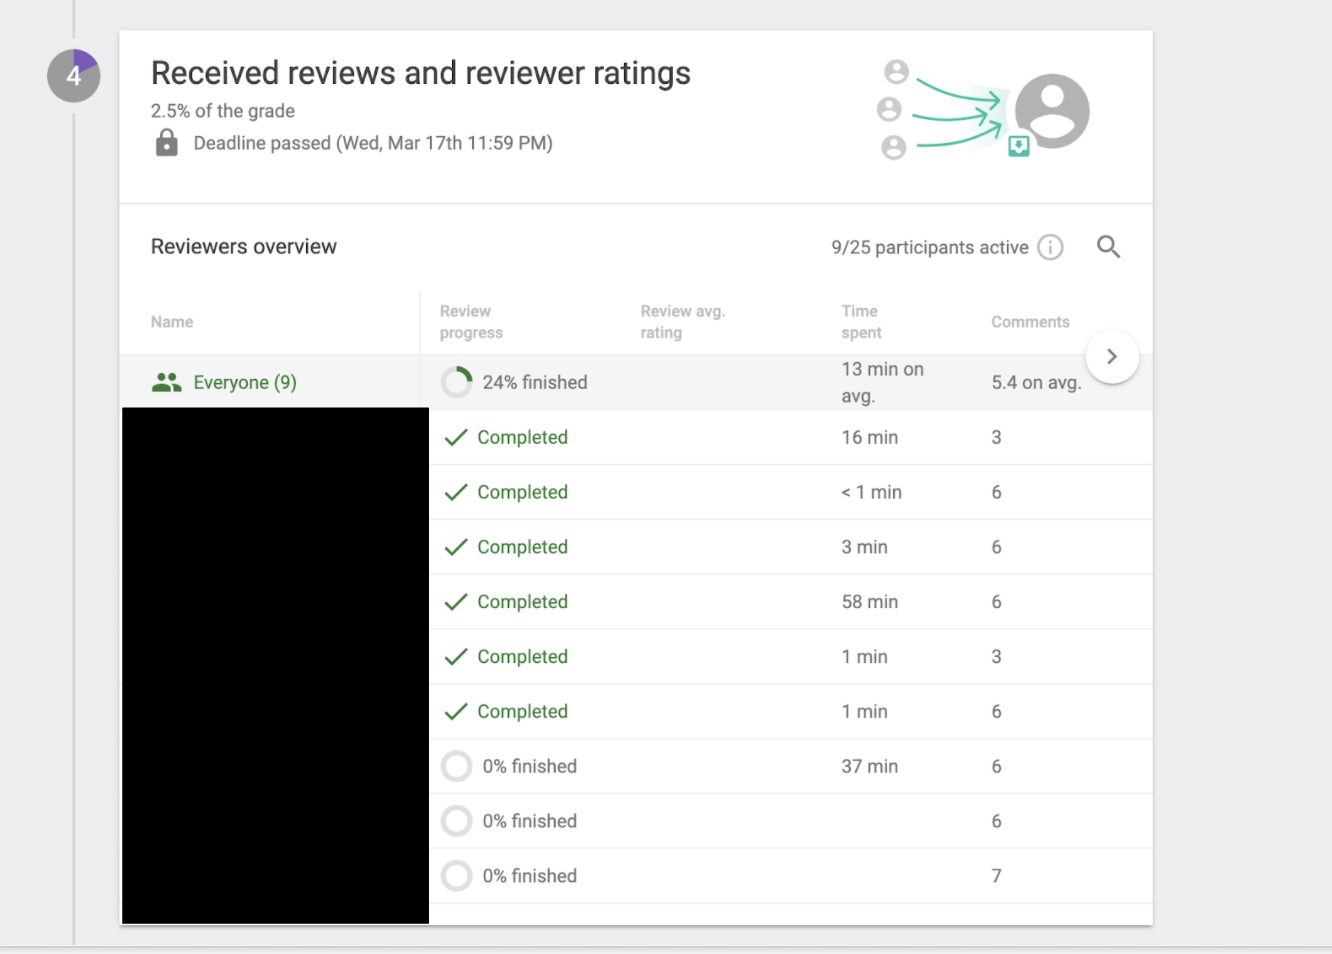Click the checkmark on the 3 min row

pyautogui.click(x=456, y=547)
